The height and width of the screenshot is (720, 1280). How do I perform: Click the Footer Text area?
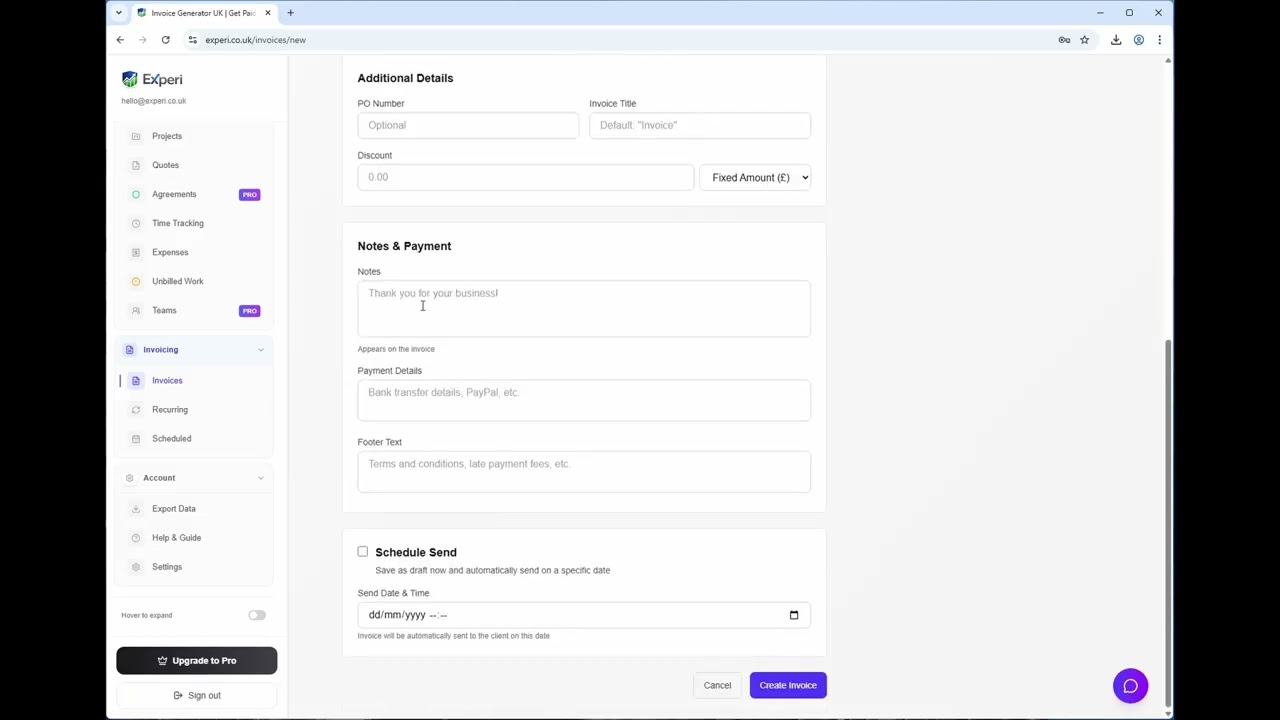pos(584,471)
